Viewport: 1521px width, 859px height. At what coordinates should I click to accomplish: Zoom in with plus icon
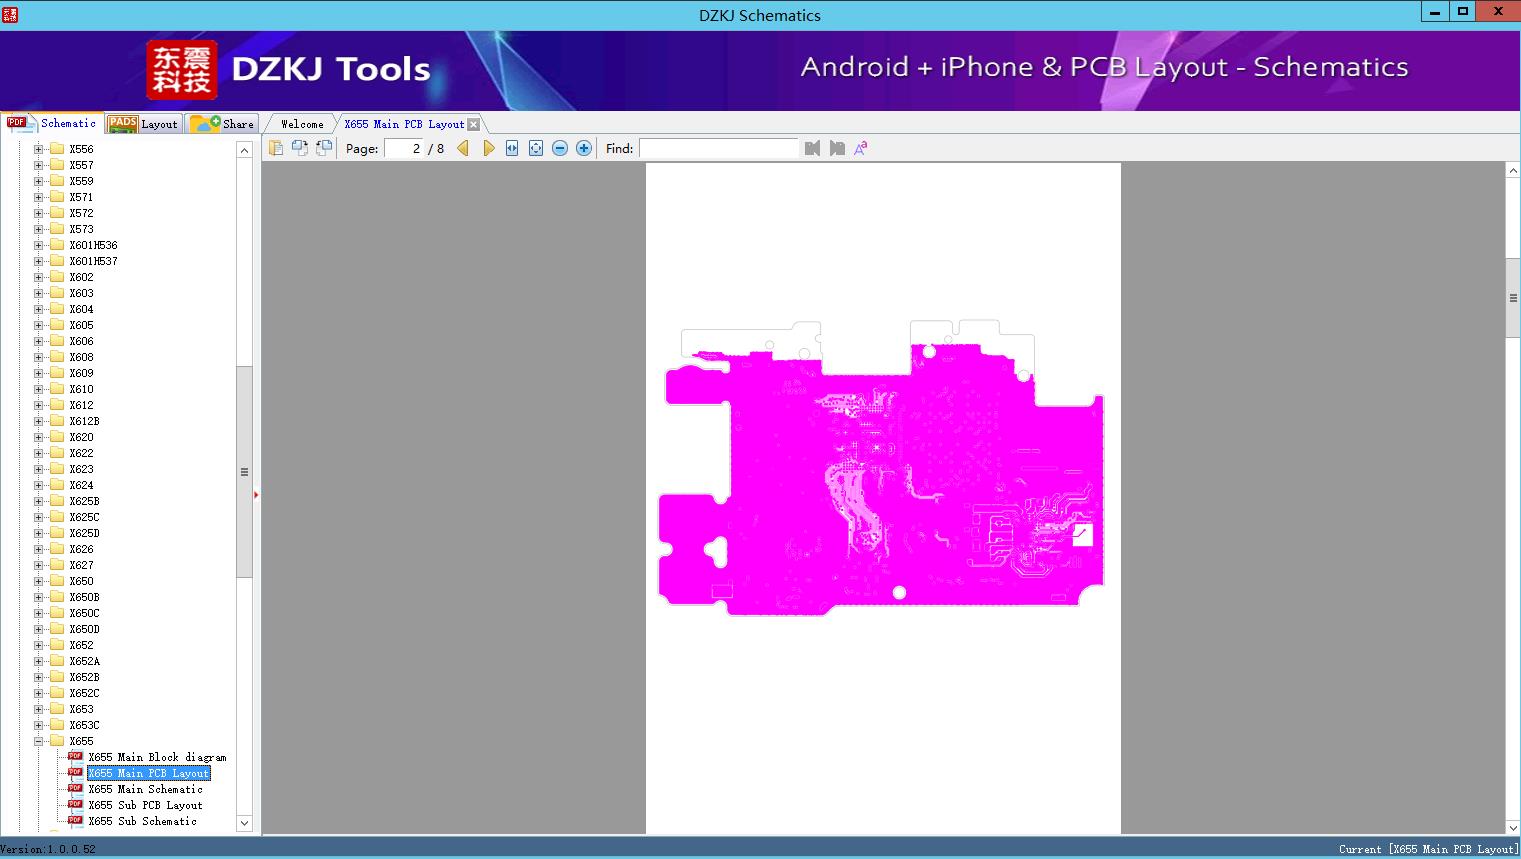tap(584, 148)
